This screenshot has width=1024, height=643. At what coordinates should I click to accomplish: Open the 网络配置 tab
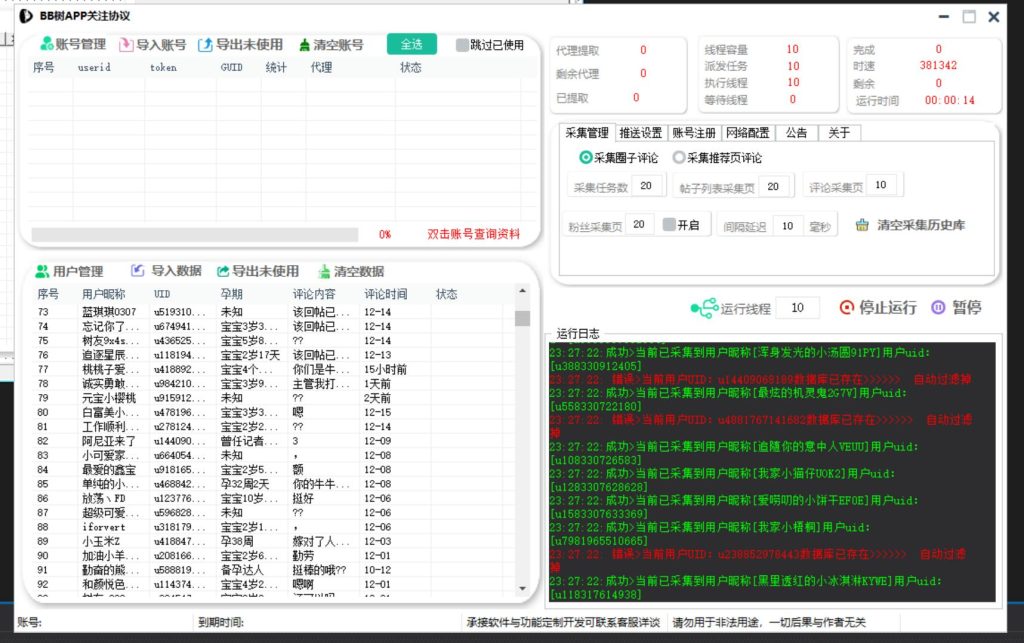pyautogui.click(x=747, y=133)
